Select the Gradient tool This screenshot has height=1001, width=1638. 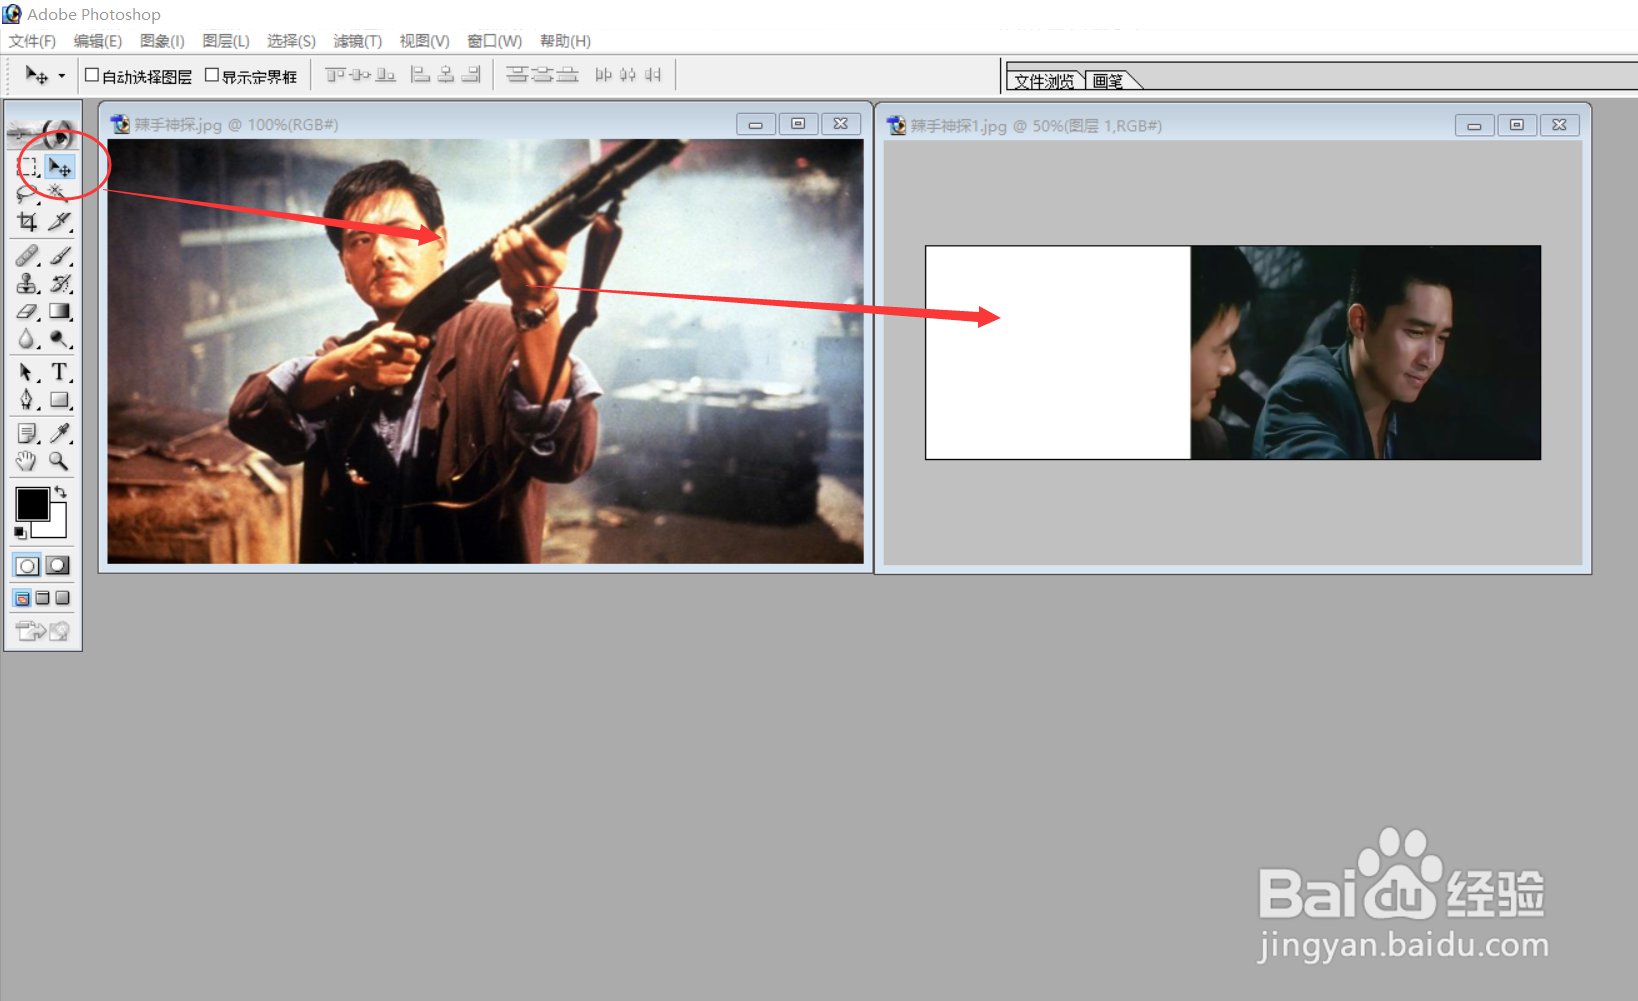click(x=60, y=312)
